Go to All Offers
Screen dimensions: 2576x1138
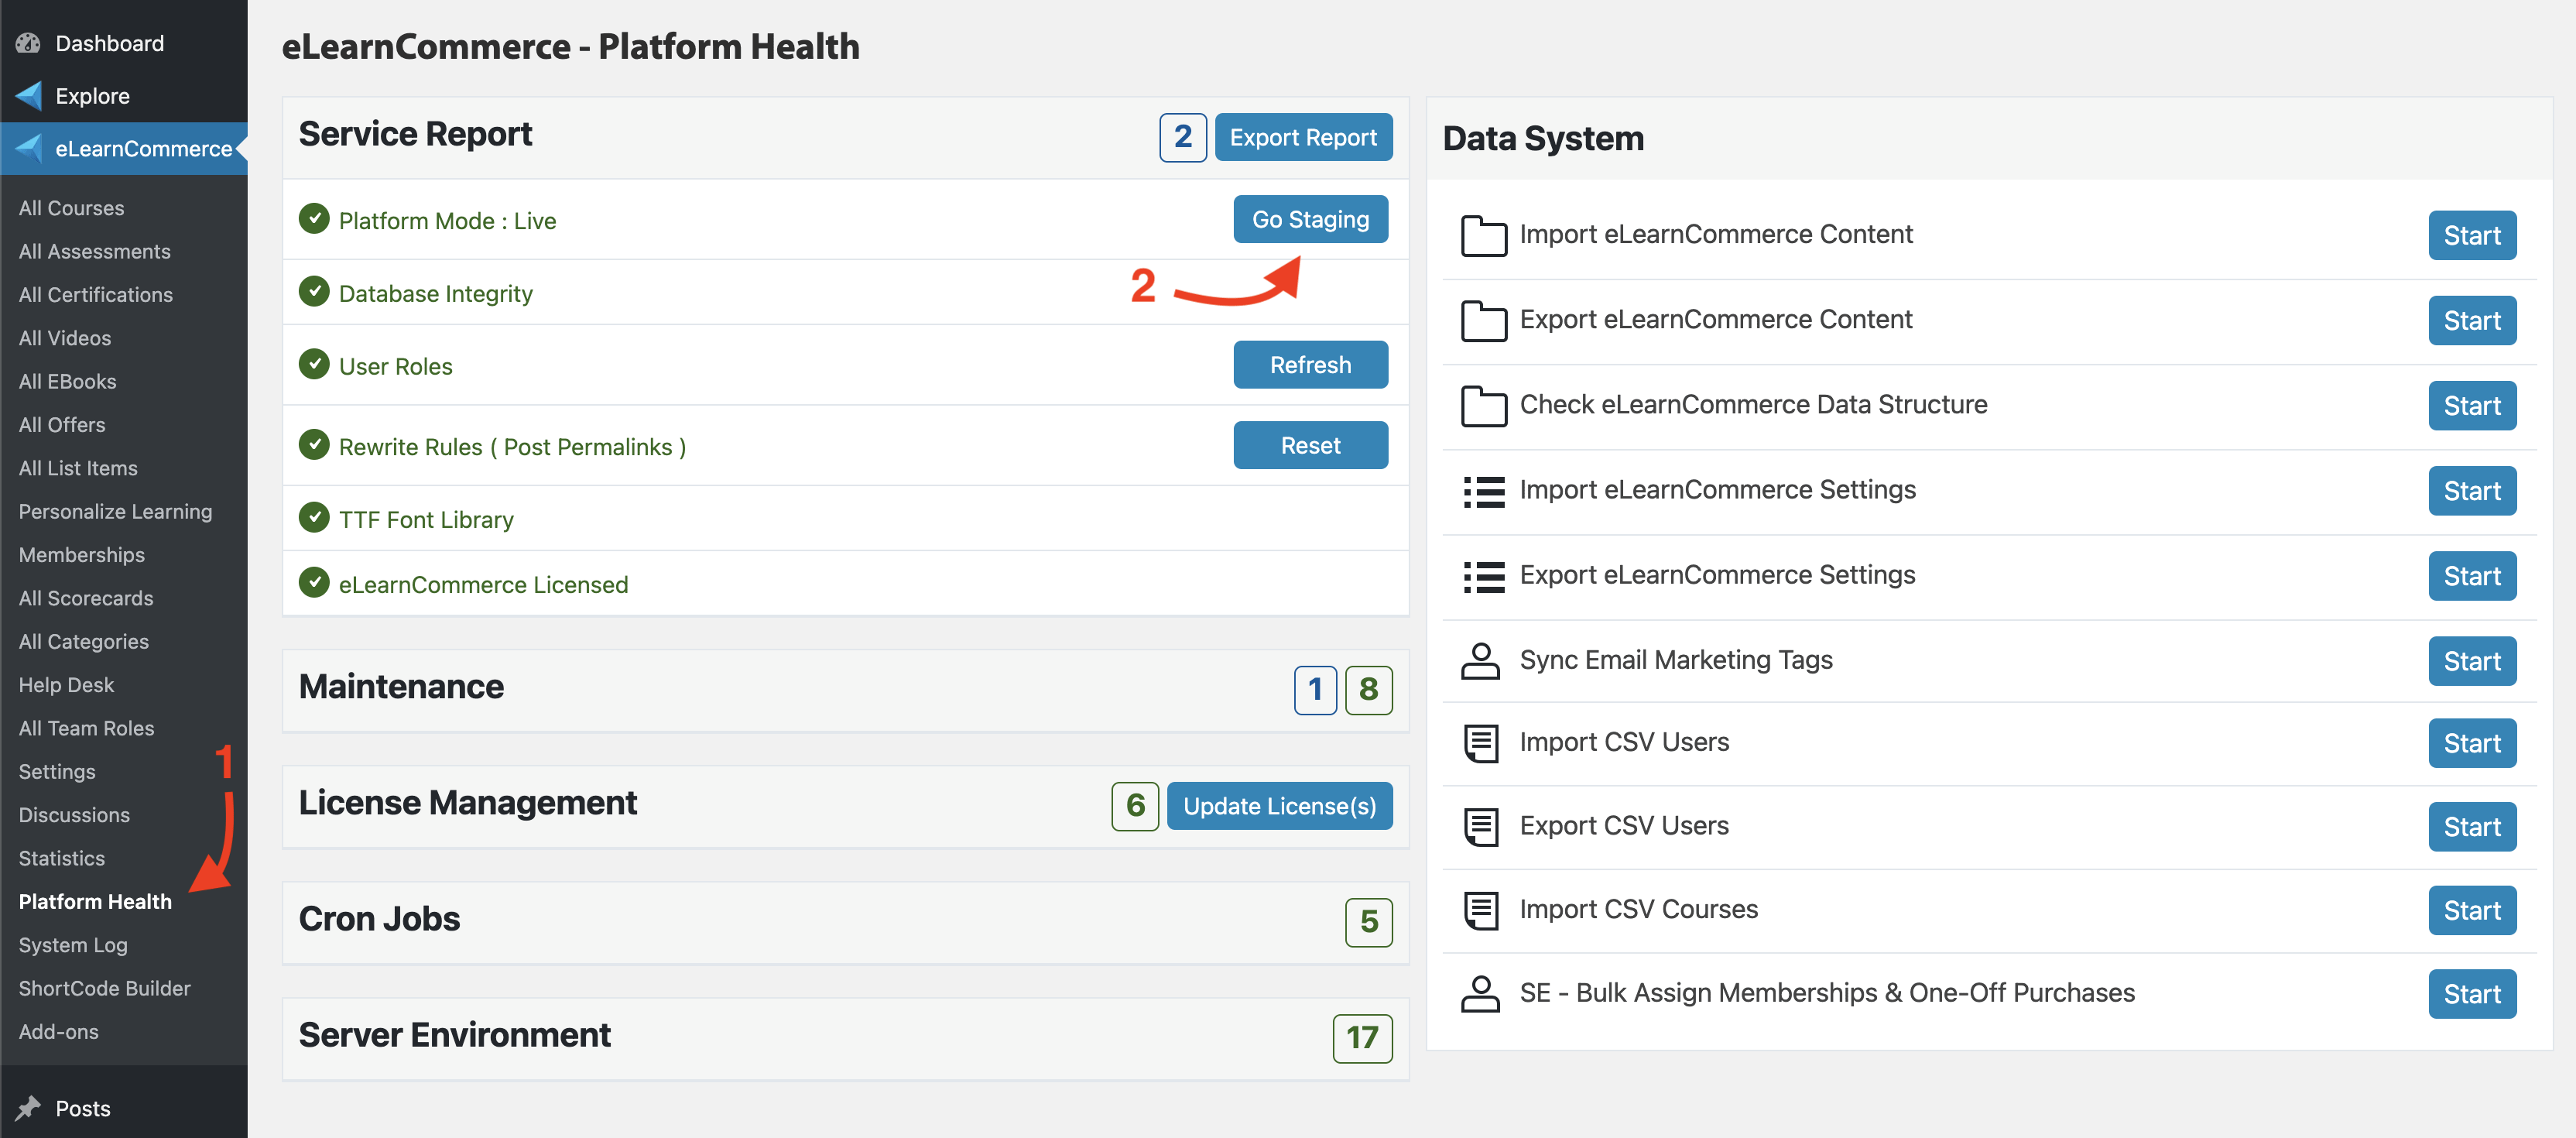(62, 424)
